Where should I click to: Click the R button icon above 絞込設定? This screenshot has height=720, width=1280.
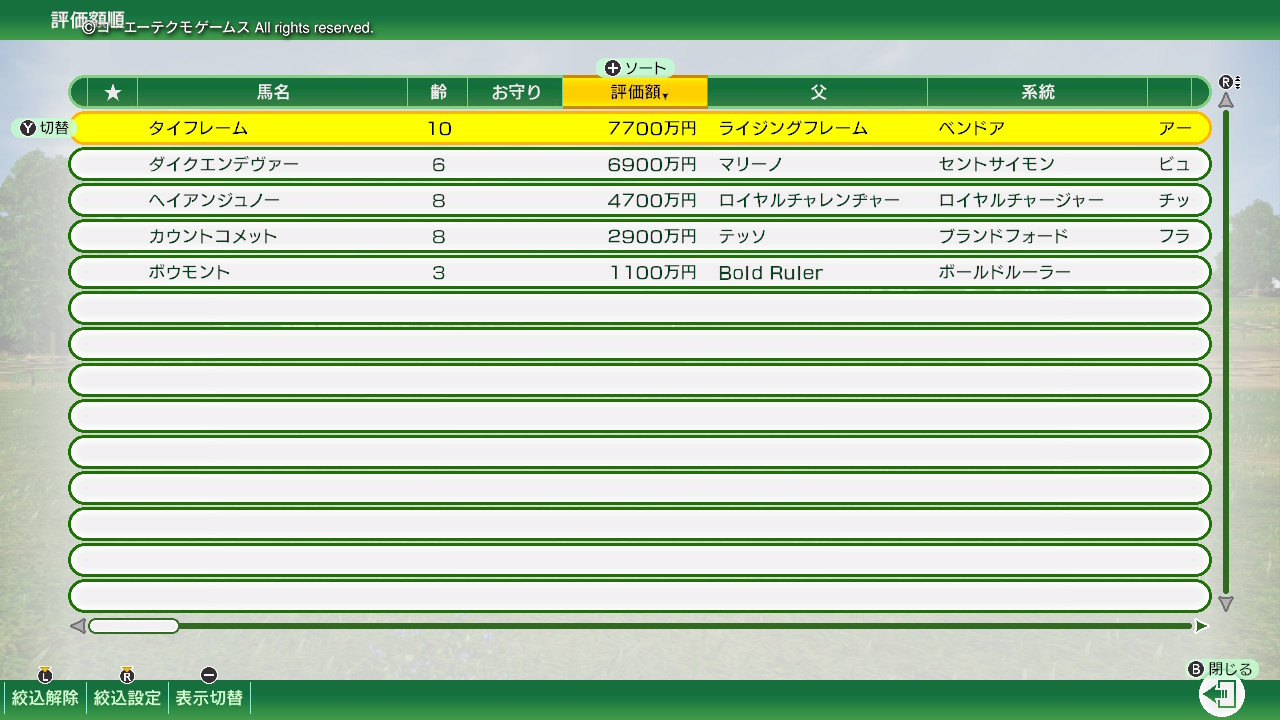(127, 675)
